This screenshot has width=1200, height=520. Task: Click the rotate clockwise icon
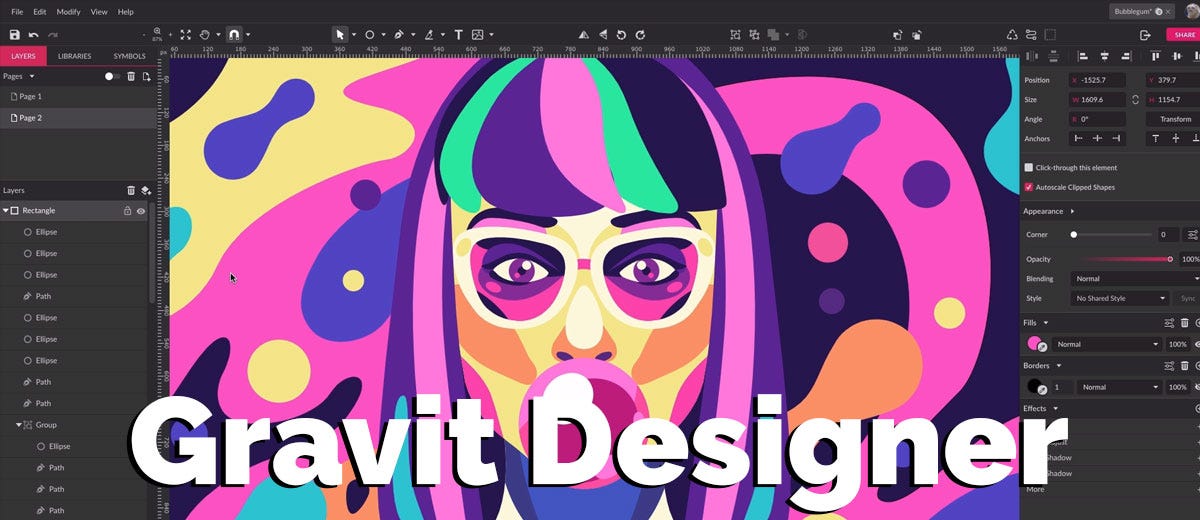click(640, 34)
